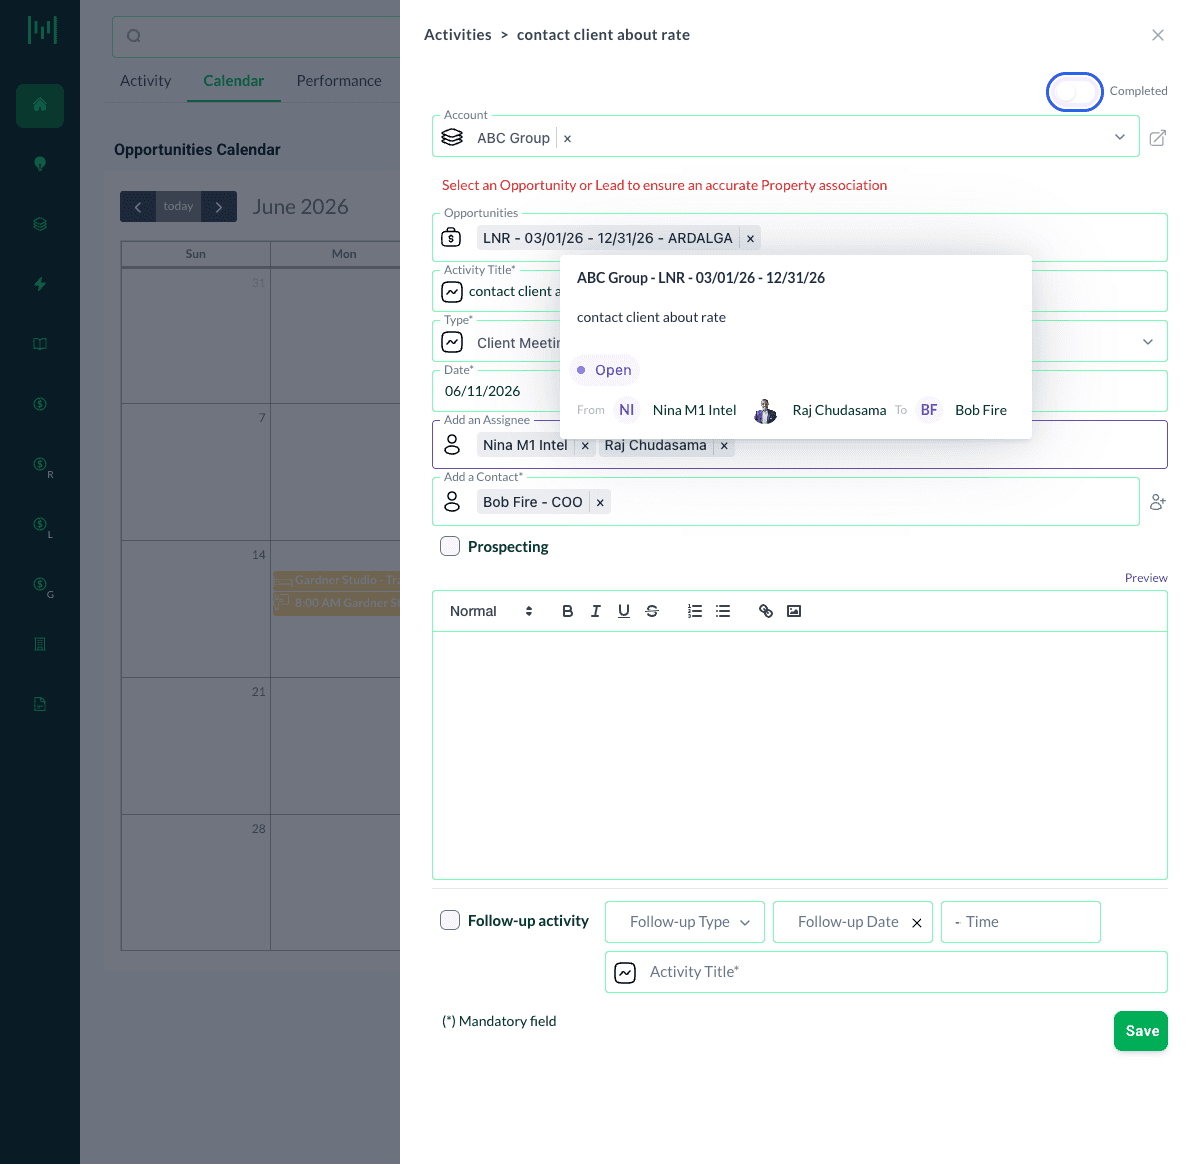The height and width of the screenshot is (1164, 1200).
Task: Apply italic formatting in editor
Action: pyautogui.click(x=596, y=611)
